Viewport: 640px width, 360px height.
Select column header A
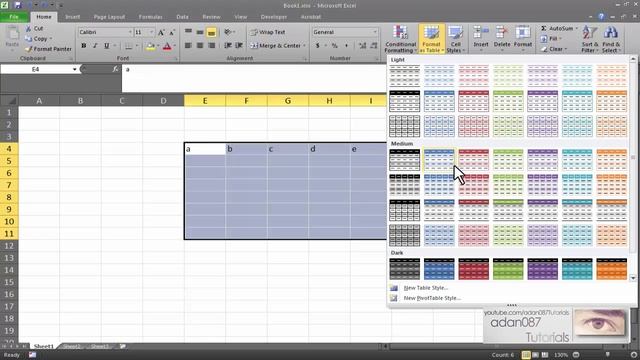click(39, 100)
